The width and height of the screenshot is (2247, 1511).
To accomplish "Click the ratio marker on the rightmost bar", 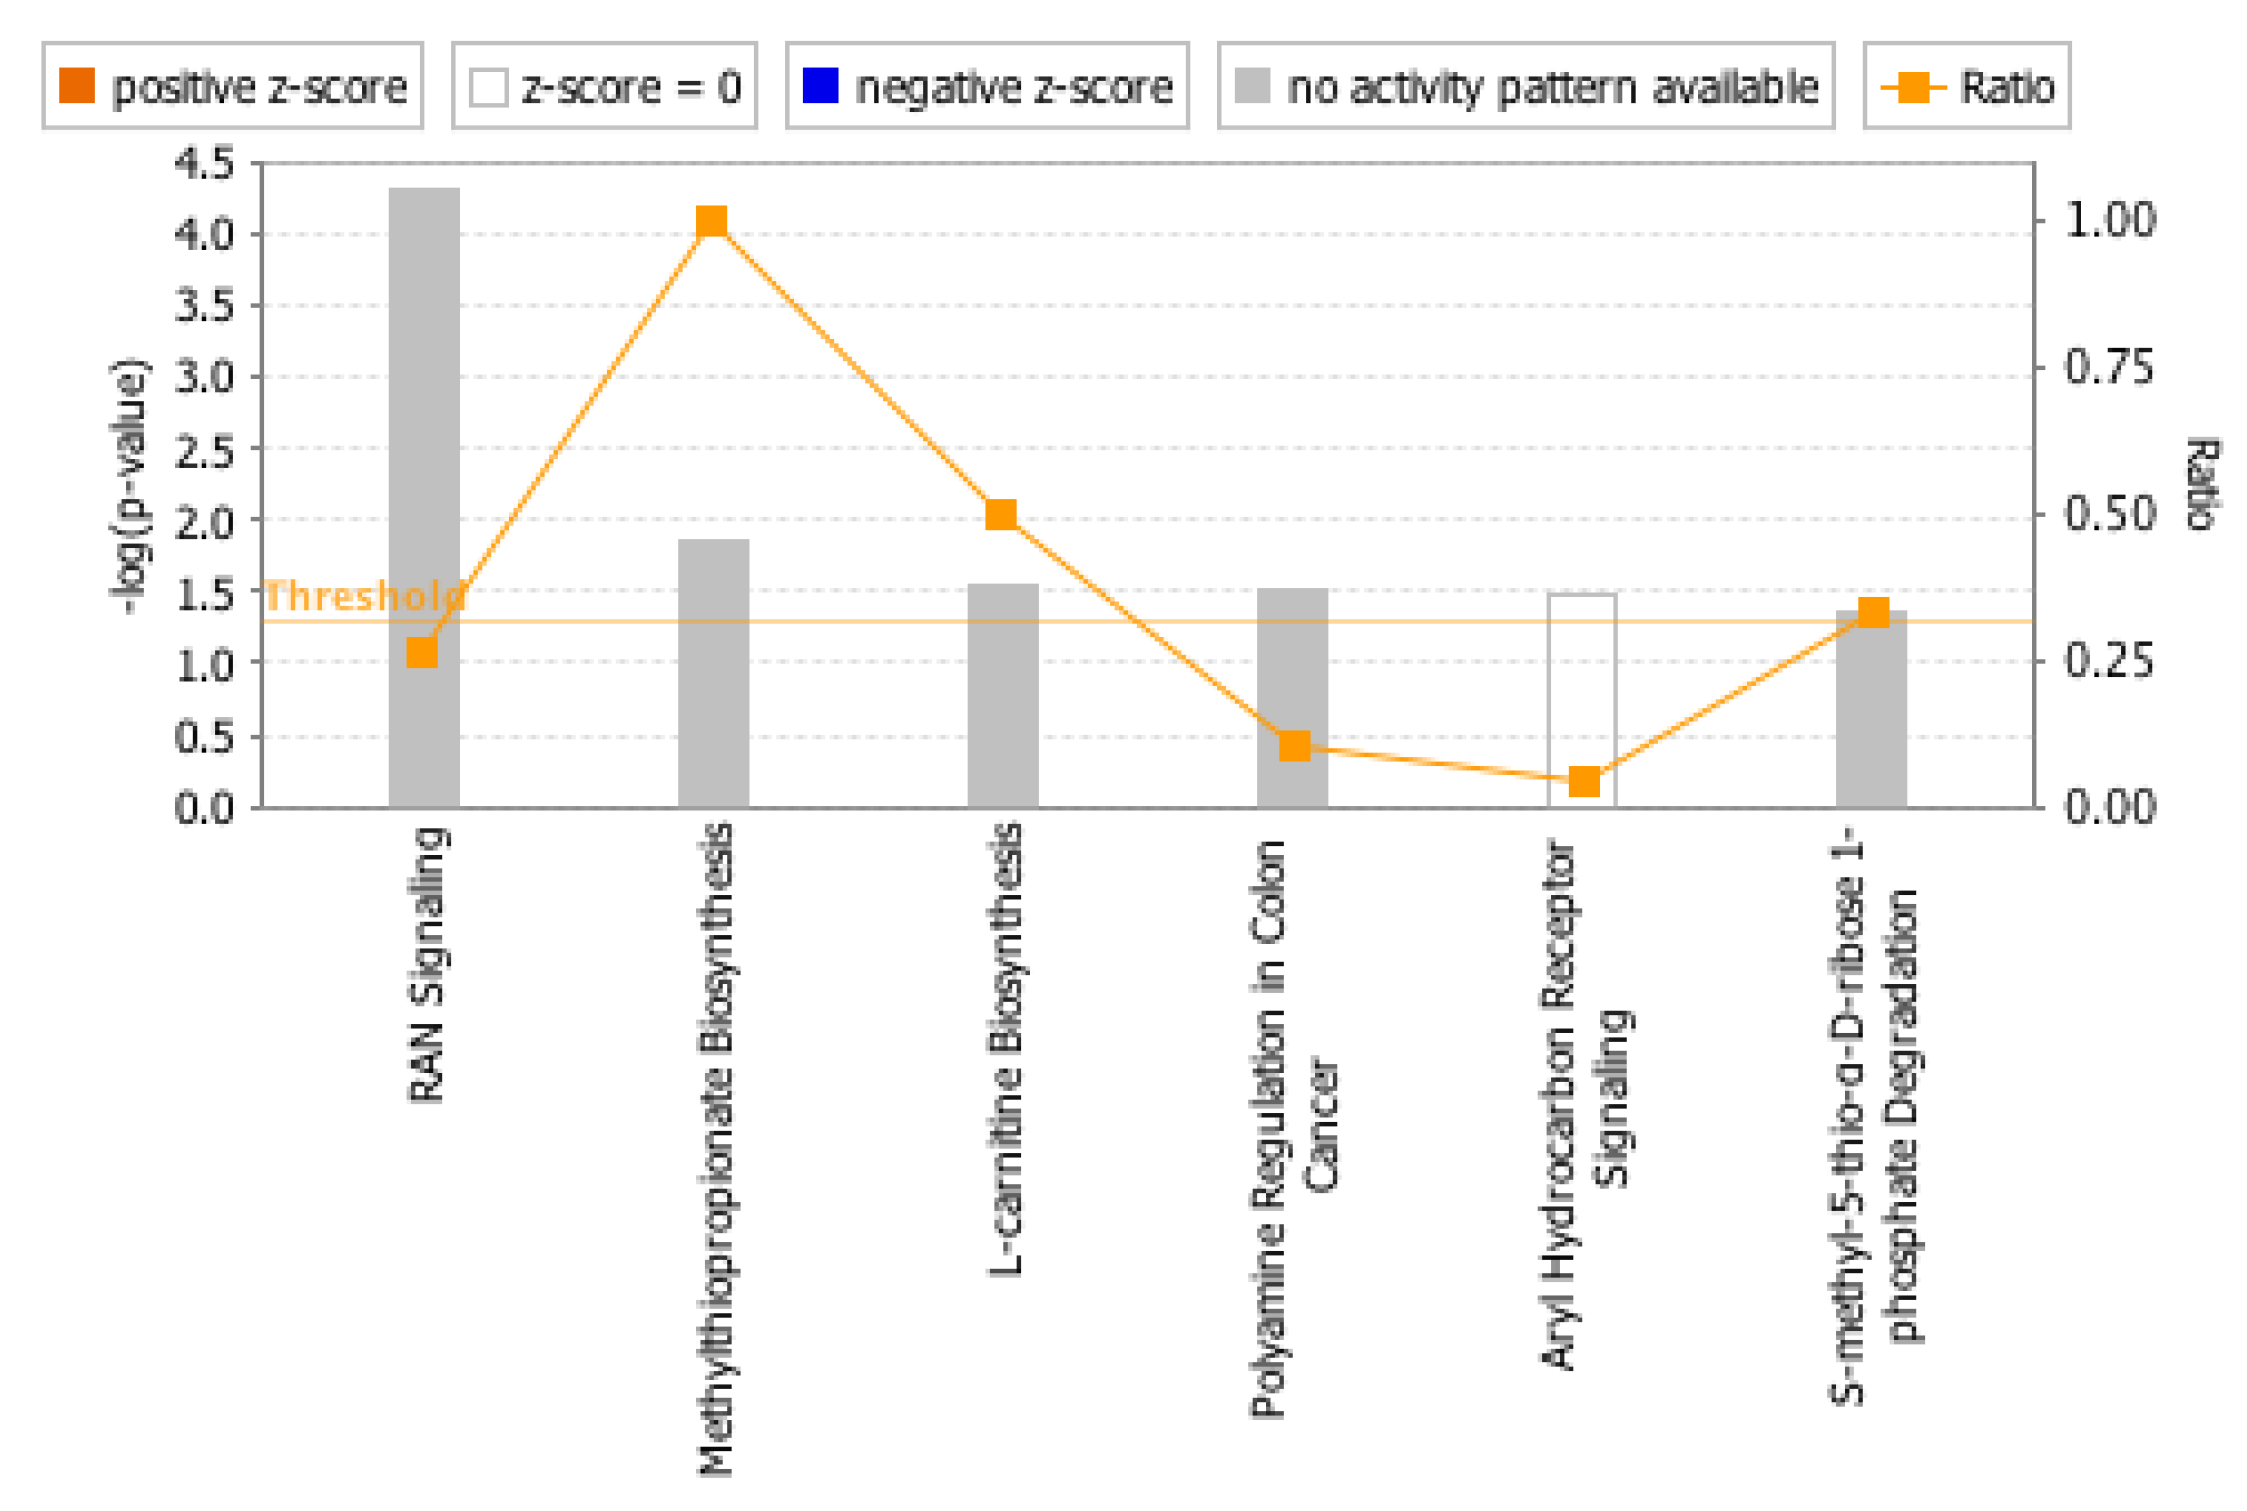I will tap(1873, 612).
